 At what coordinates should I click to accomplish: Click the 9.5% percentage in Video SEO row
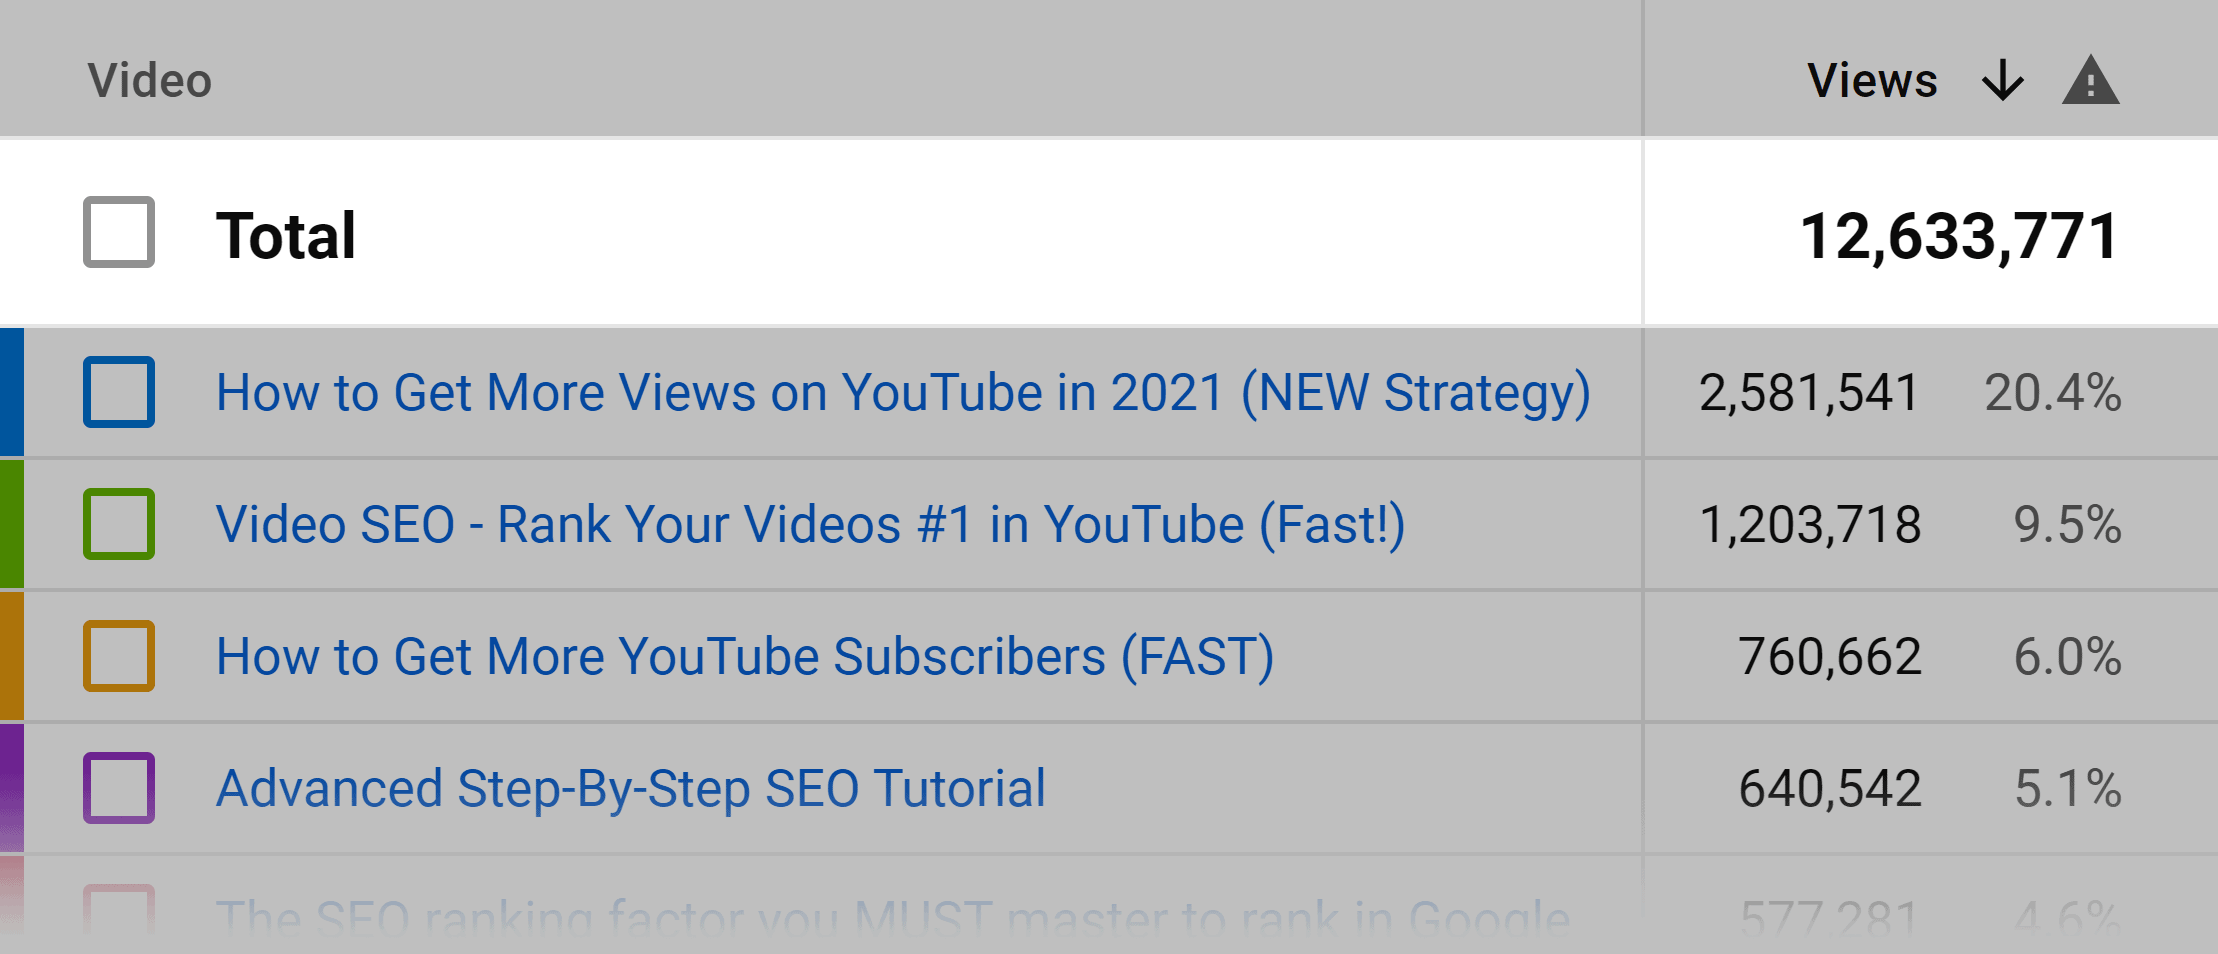[2067, 525]
